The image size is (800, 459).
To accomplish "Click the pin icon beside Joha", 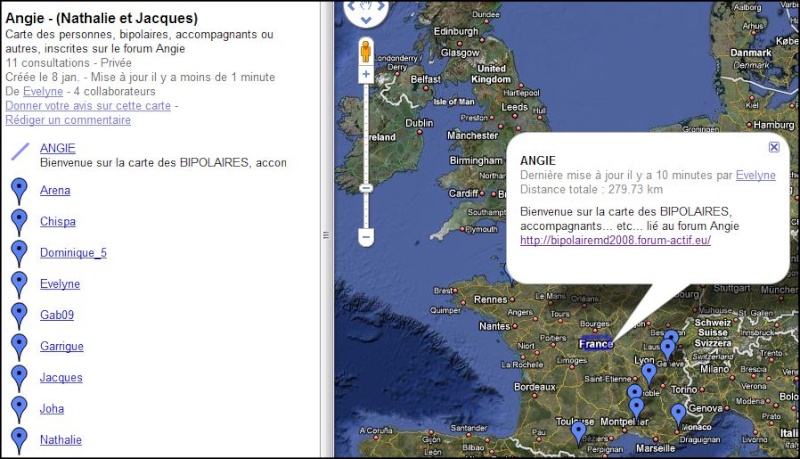I will tap(19, 410).
